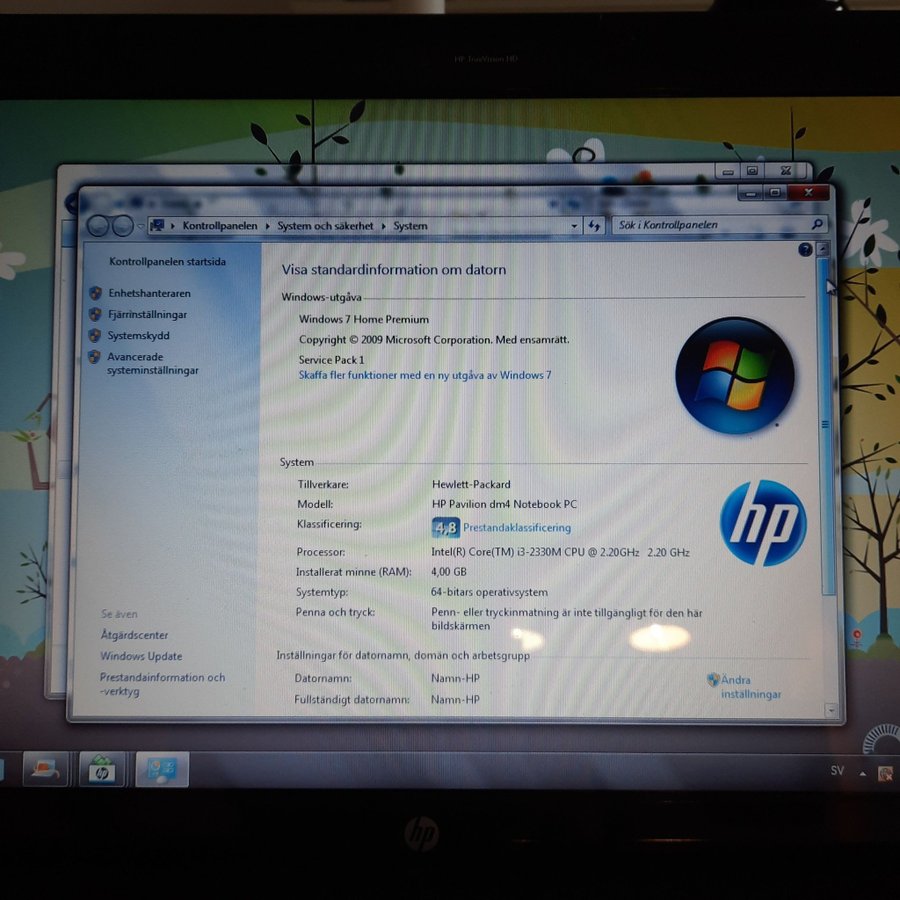
Task: Open Enhetshanteraren from the sidebar
Action: [149, 293]
